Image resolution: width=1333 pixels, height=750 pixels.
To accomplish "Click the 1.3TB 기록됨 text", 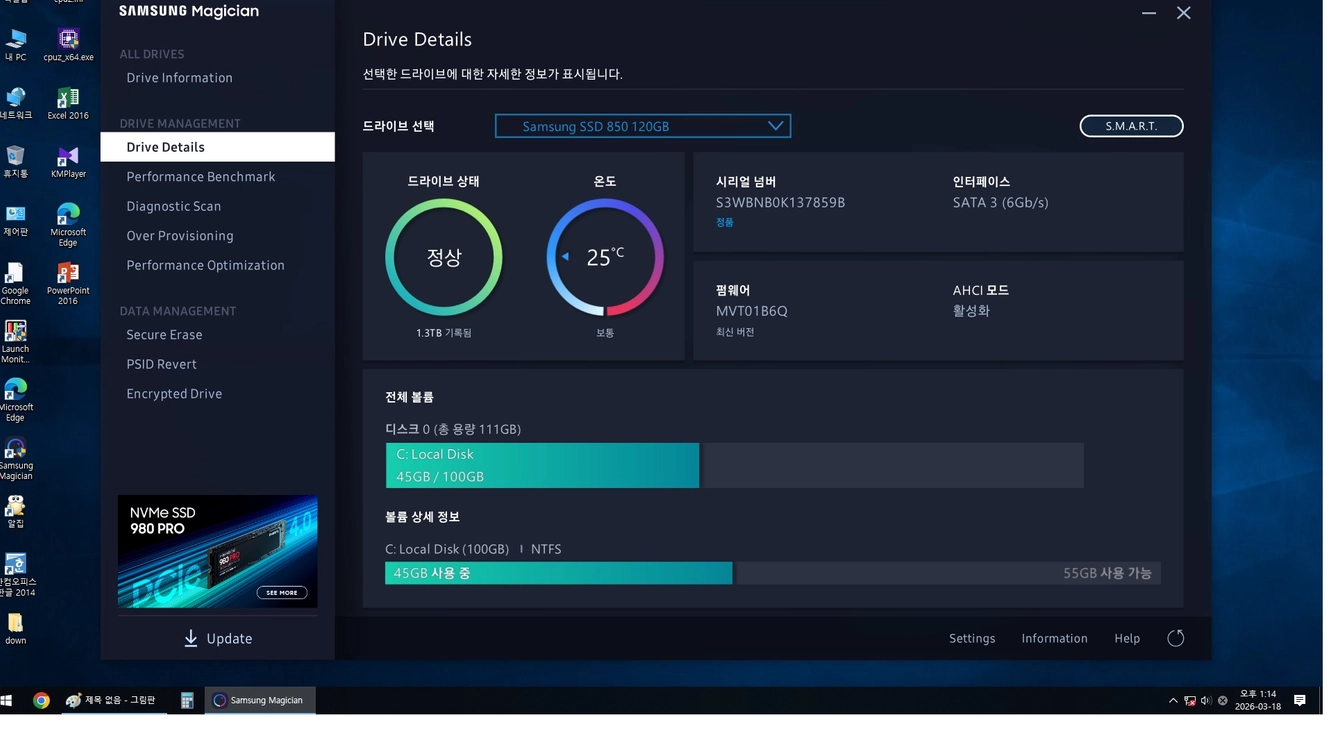I will (444, 333).
